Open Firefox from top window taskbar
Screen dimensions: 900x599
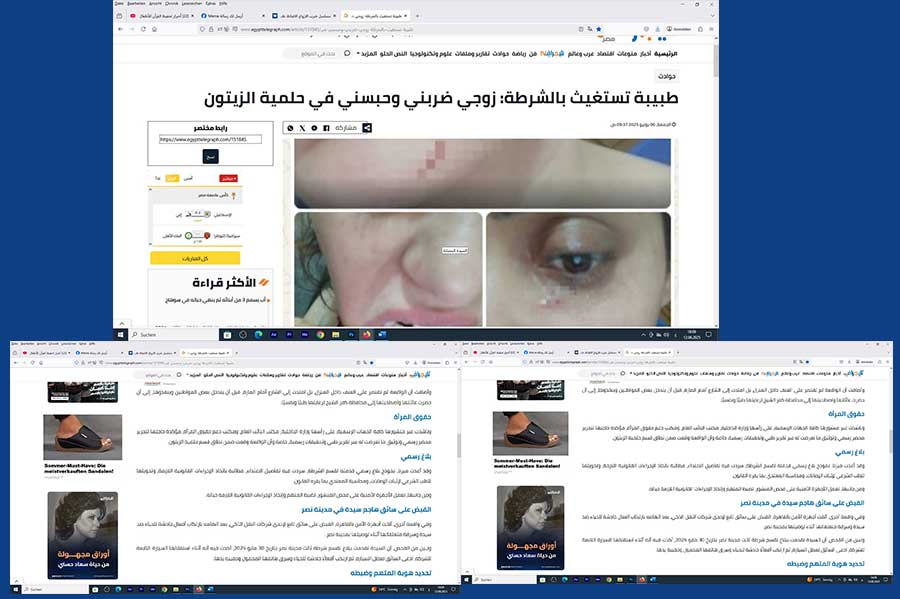[366, 334]
